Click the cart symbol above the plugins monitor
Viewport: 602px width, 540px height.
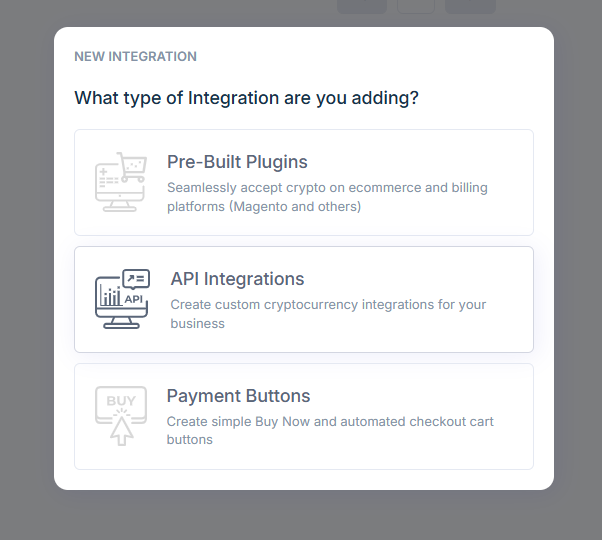(x=131, y=165)
